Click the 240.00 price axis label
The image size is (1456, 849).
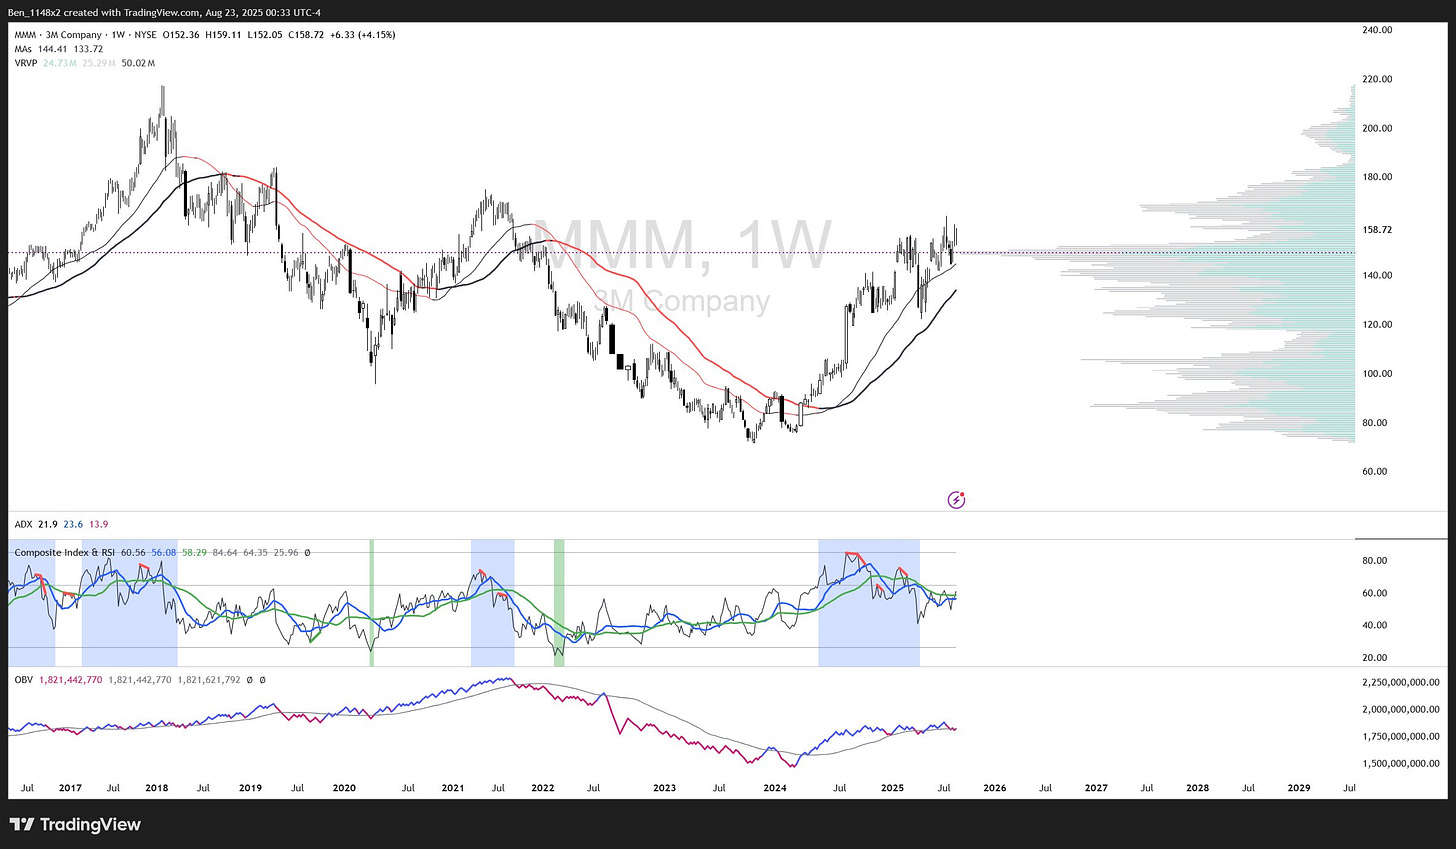point(1377,30)
